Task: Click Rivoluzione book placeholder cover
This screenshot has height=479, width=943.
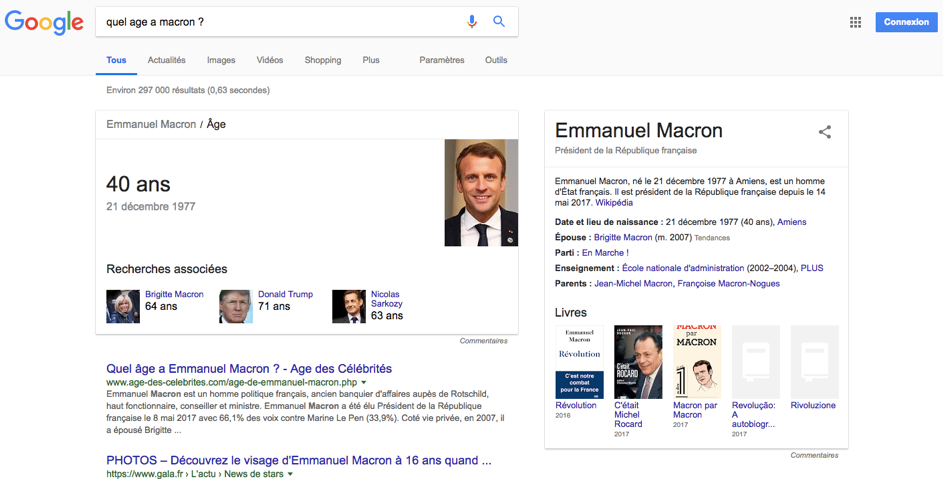Action: pos(815,362)
